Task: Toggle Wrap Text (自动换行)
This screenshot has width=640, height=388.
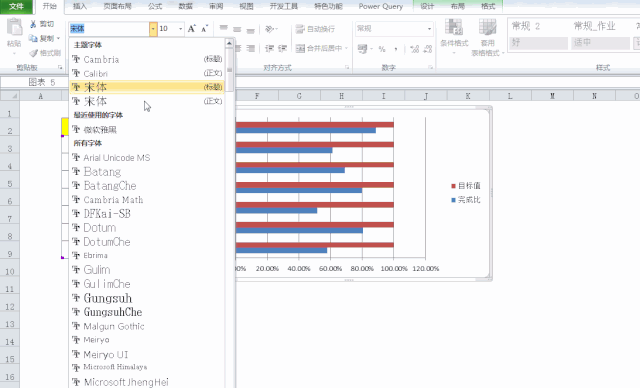Action: (x=315, y=29)
